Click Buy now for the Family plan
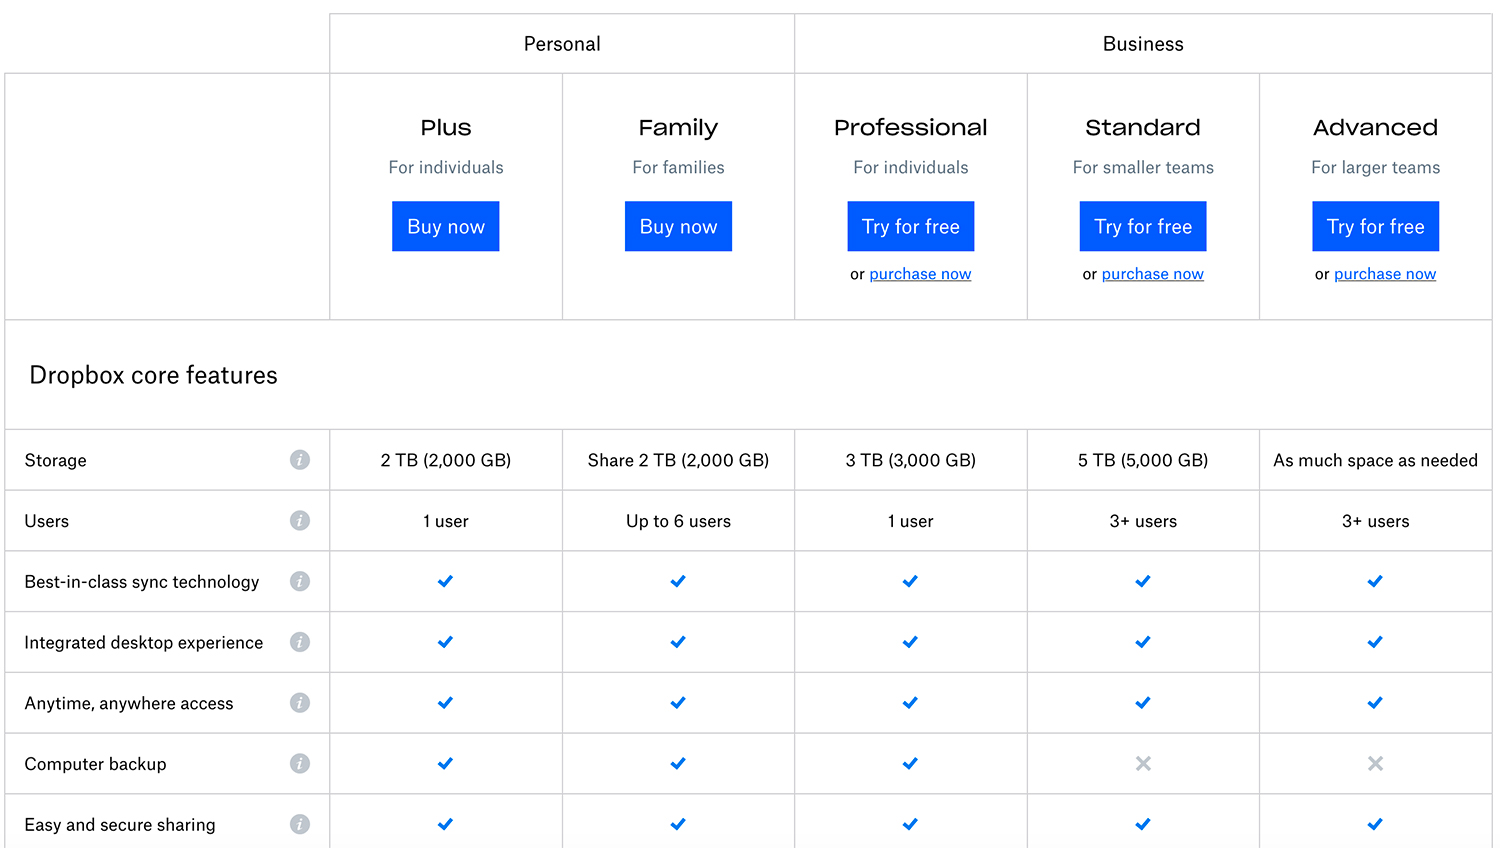Viewport: 1500px width, 848px height. (x=678, y=226)
